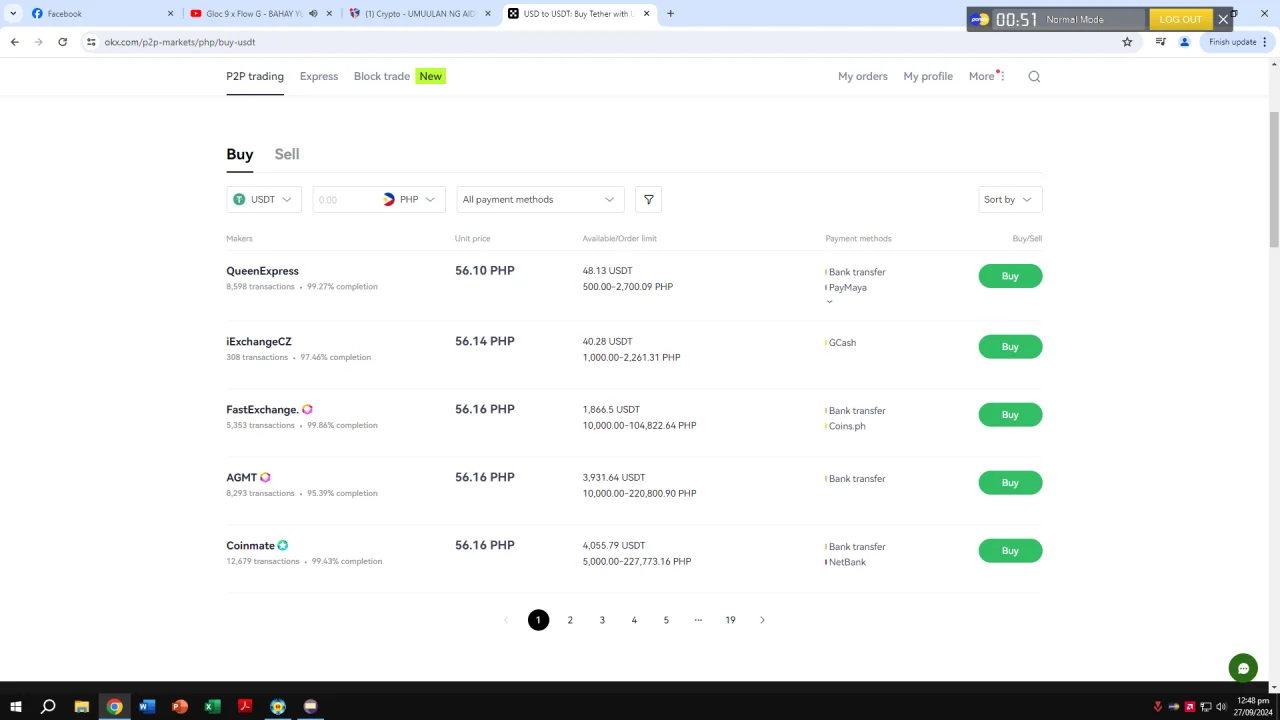The width and height of the screenshot is (1280, 720).
Task: Open the Chrome Finish update menu
Action: pos(1238,42)
